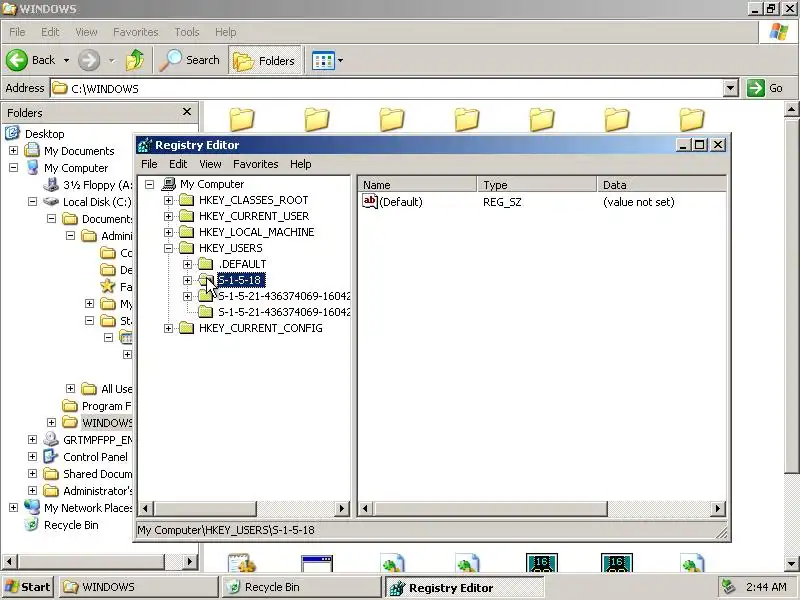Click the REG_SZ type cell
Viewport: 800px width, 600px height.
[x=502, y=202]
